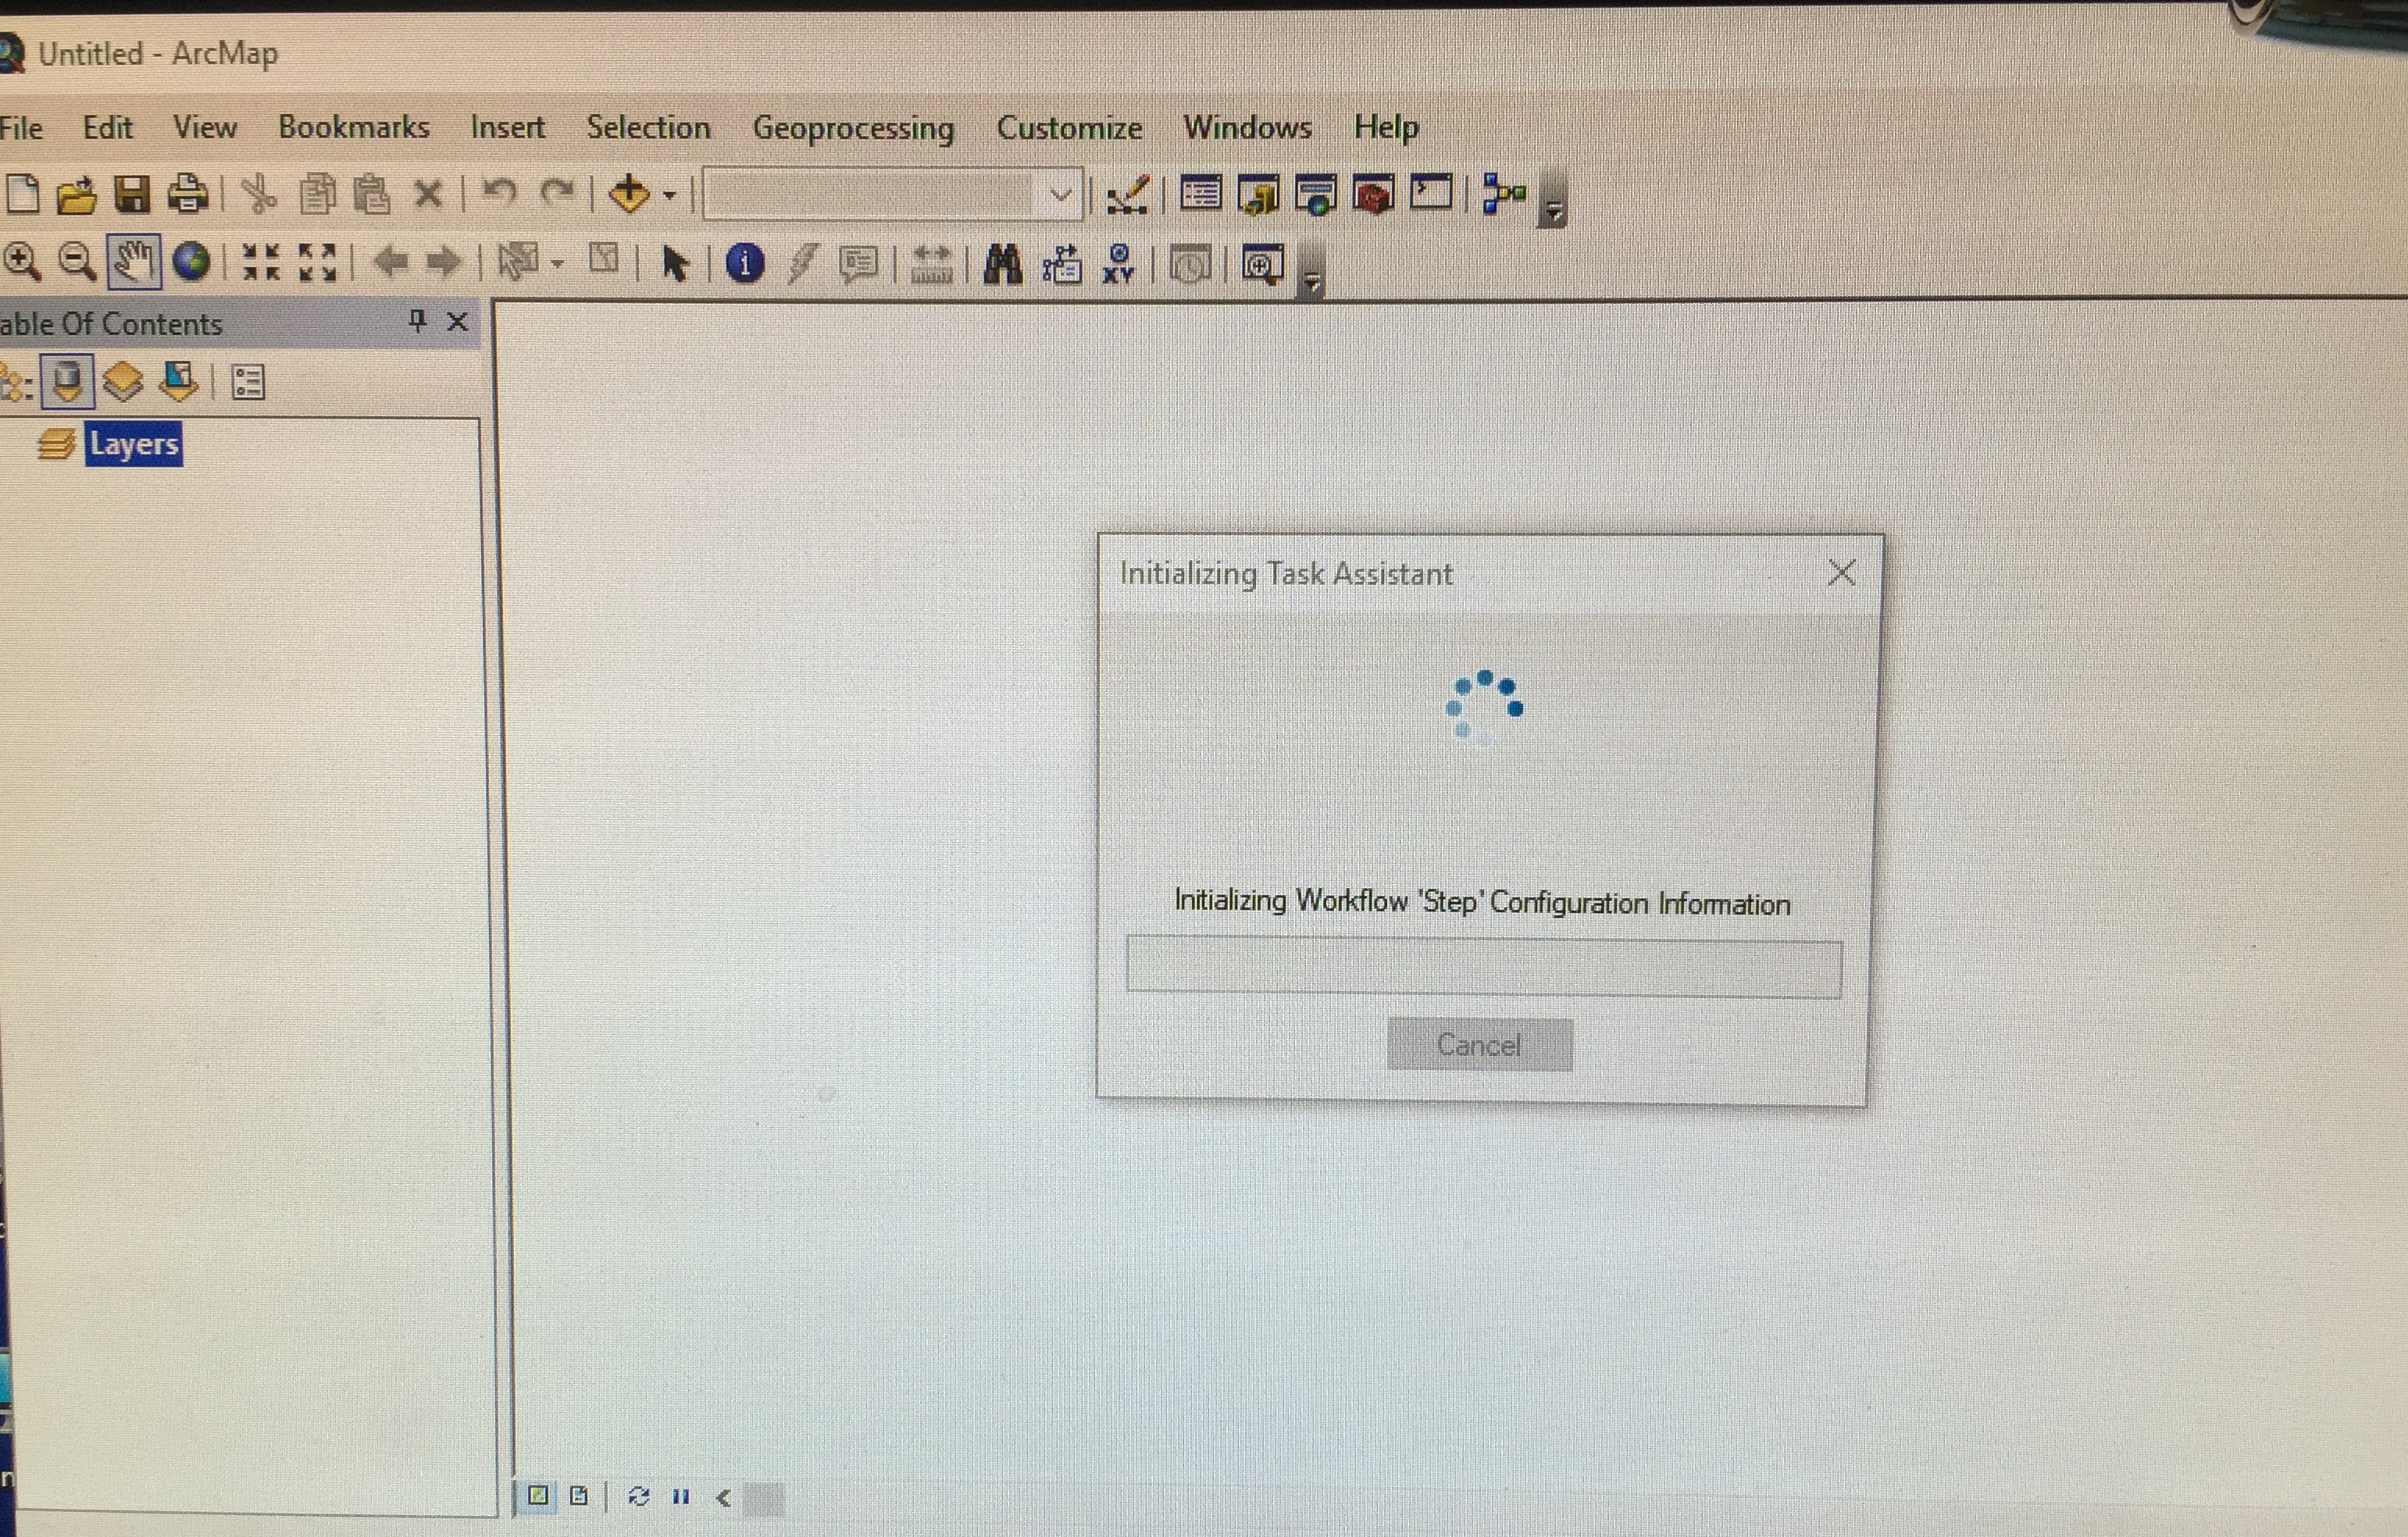
Task: Open the Geoprocessing menu
Action: coord(853,128)
